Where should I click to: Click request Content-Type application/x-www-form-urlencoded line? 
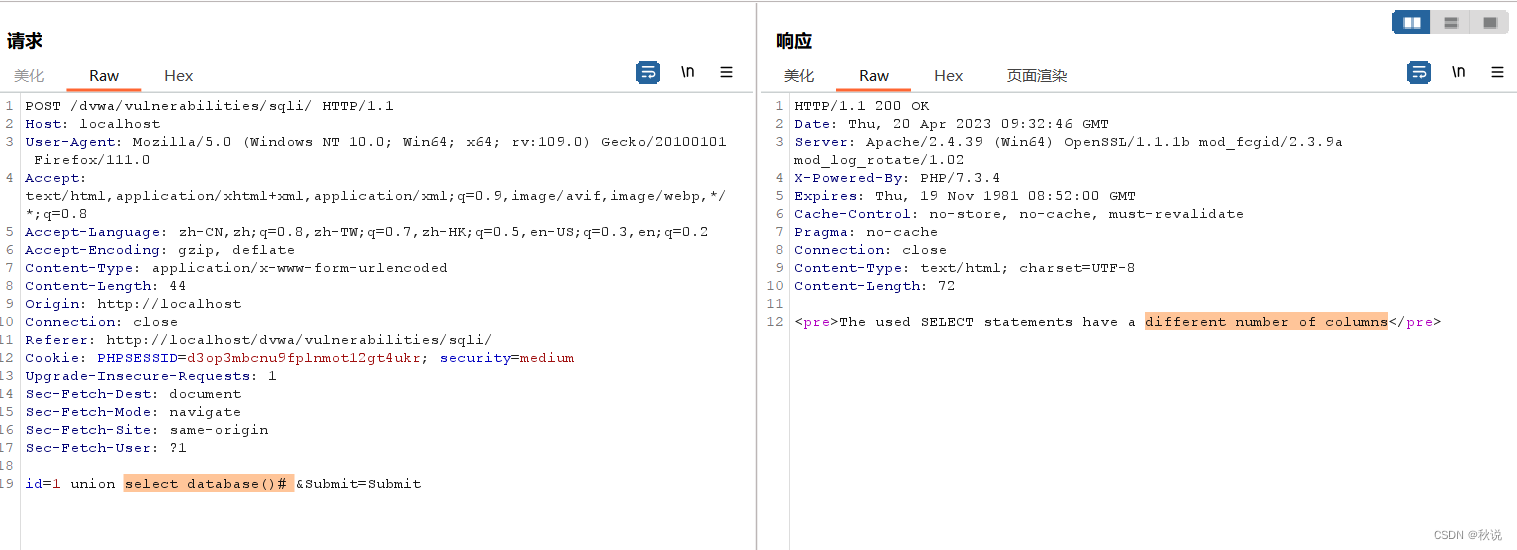pos(237,268)
